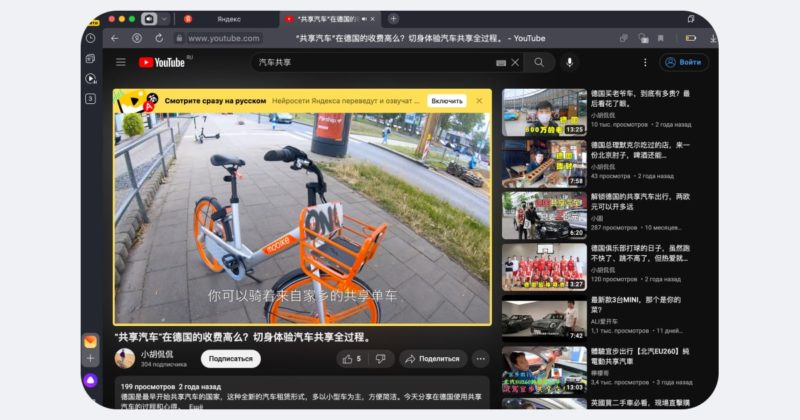This screenshot has height=420, width=800.
Task: Go back with the browser back arrow
Action: 114,38
